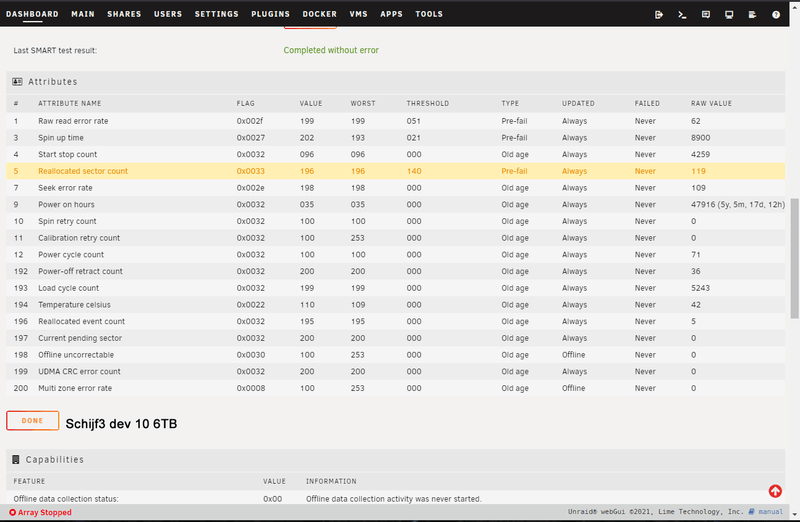Image resolution: width=800 pixels, height=522 pixels.
Task: Click the Attributes section card icon
Action: coord(17,82)
